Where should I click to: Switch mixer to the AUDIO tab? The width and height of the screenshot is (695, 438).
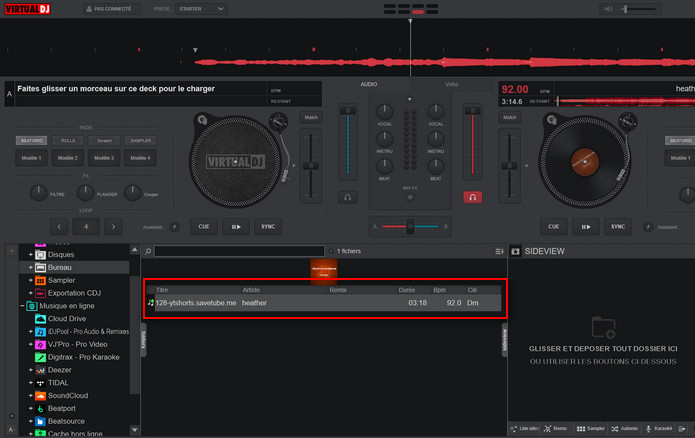(x=369, y=84)
